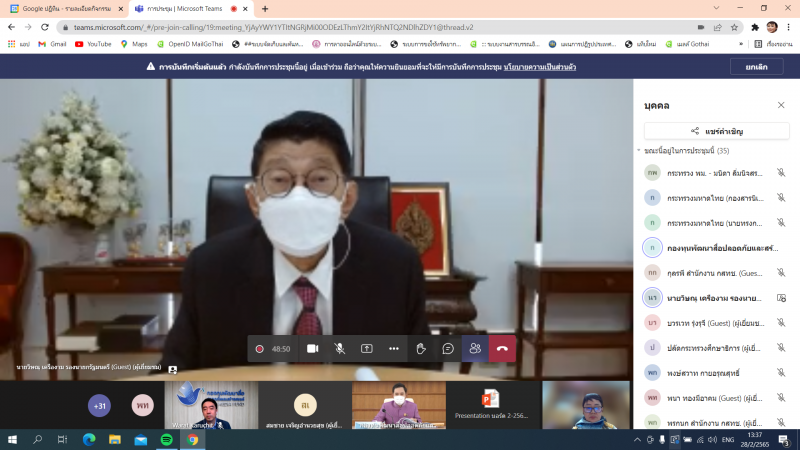Click the address bar URL field
800x450 pixels.
[378, 27]
